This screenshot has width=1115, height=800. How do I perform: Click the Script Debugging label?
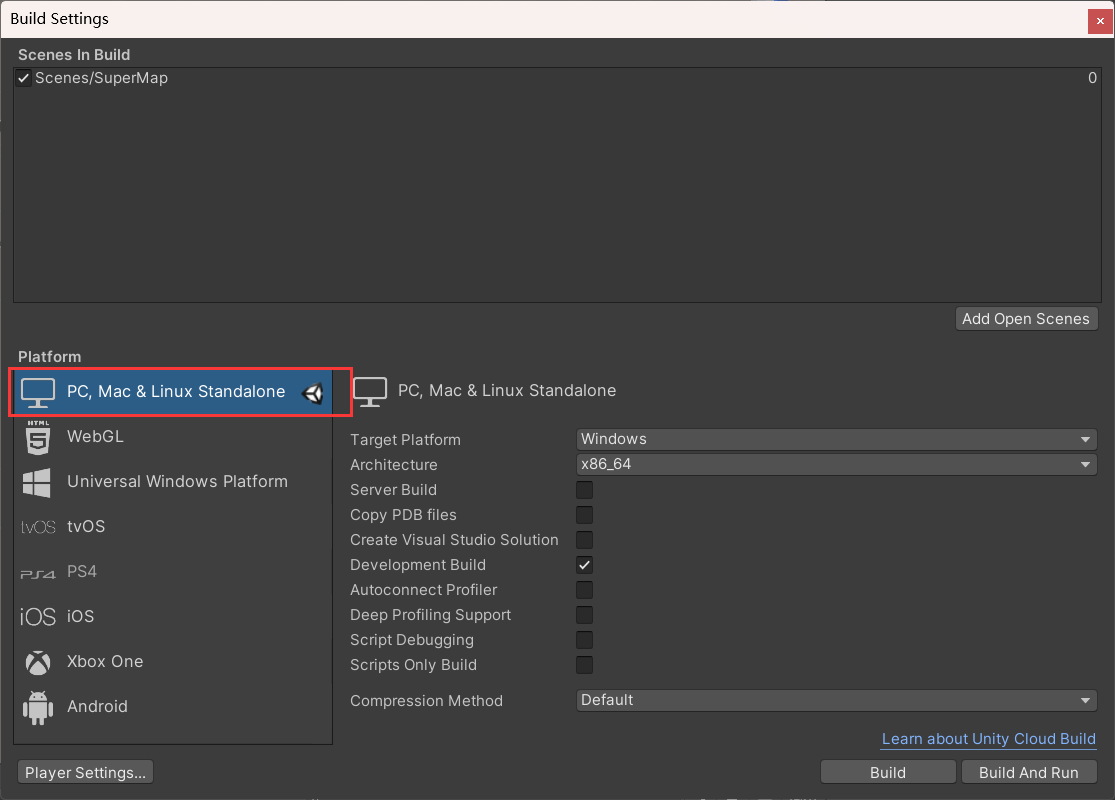(412, 640)
